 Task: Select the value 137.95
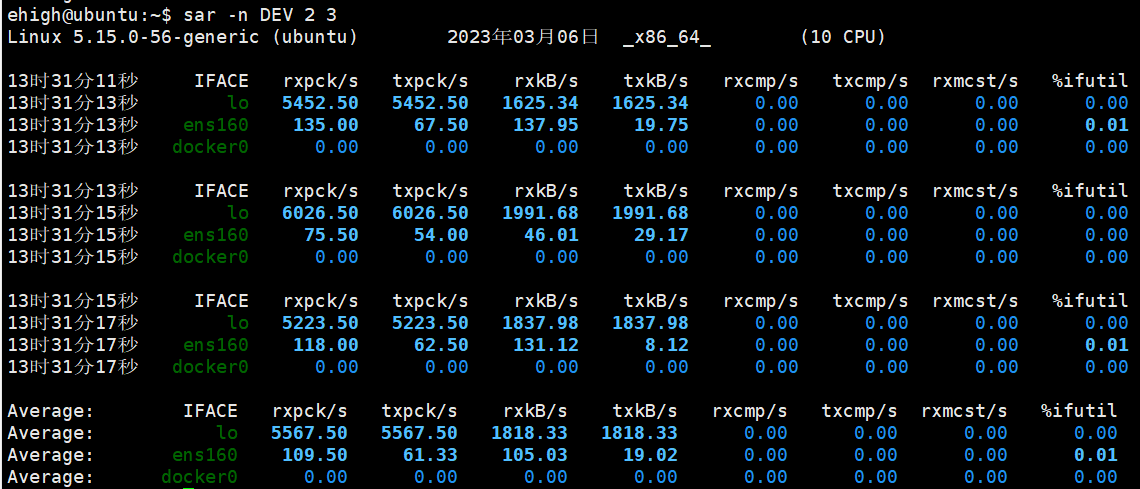tap(545, 125)
